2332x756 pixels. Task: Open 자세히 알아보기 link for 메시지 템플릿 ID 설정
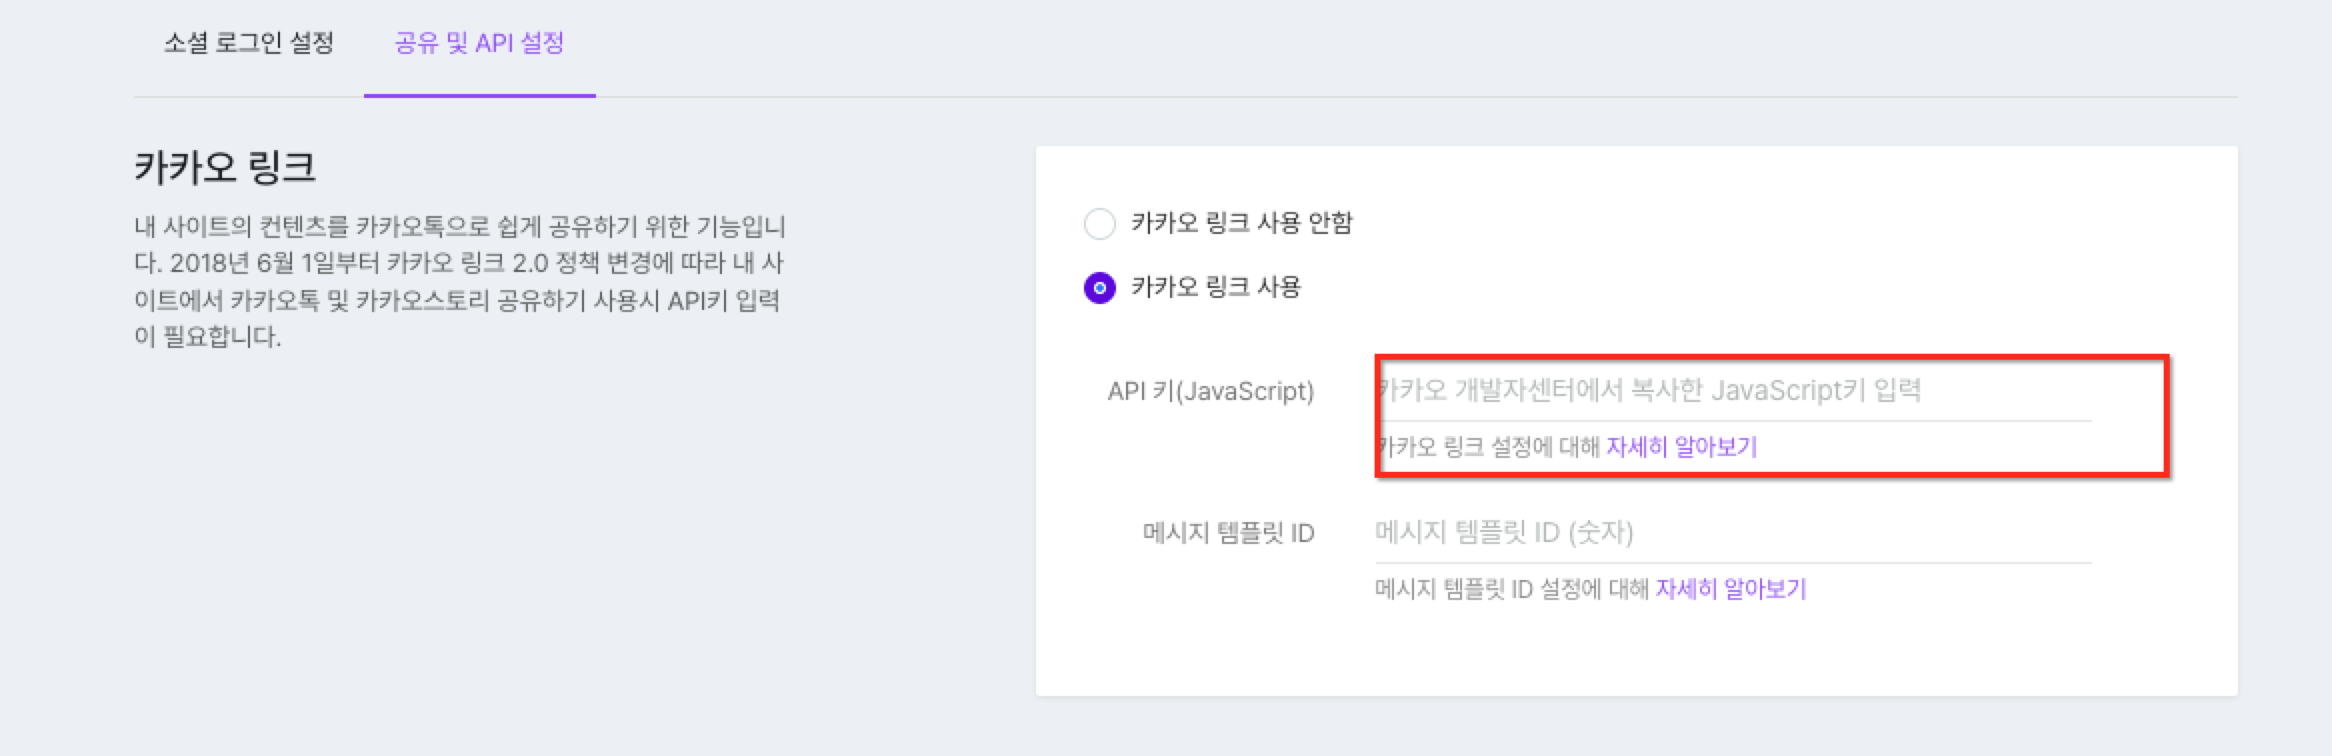(x=1730, y=589)
